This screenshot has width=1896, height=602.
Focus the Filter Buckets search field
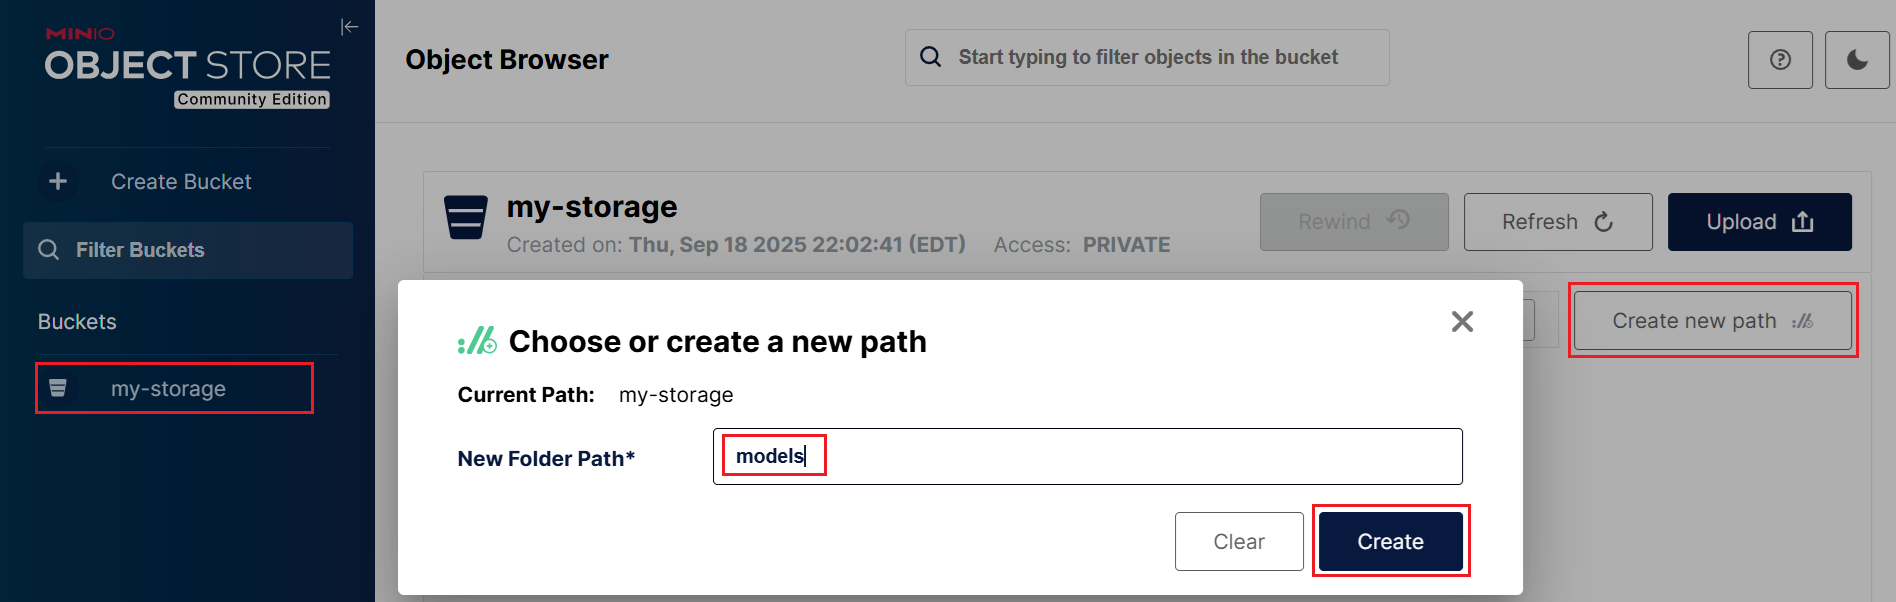[x=188, y=250]
